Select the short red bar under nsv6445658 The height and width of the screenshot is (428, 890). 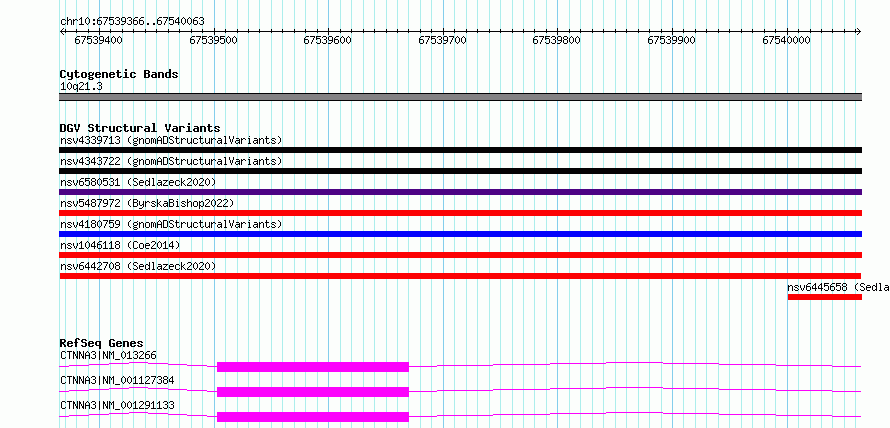(825, 297)
